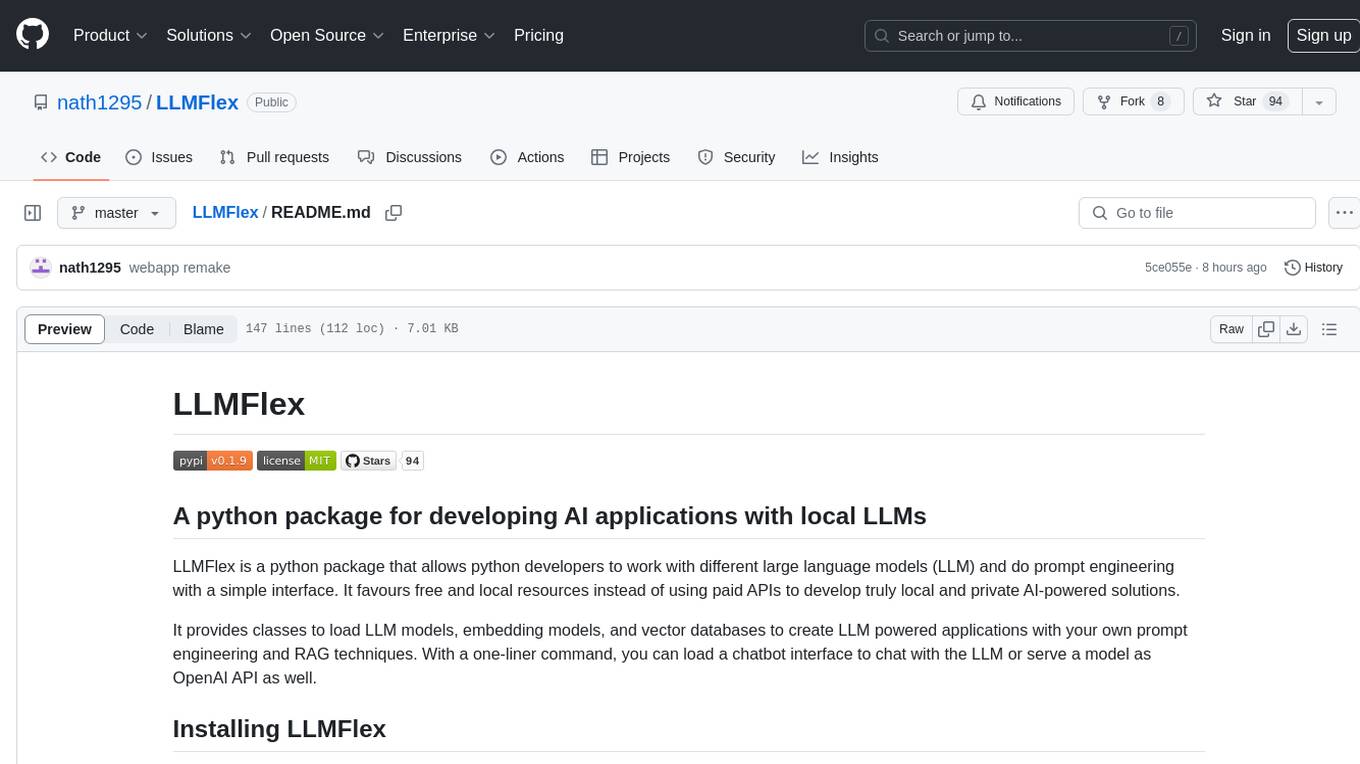Click the fork count 8
1360x764 pixels.
tap(1160, 102)
